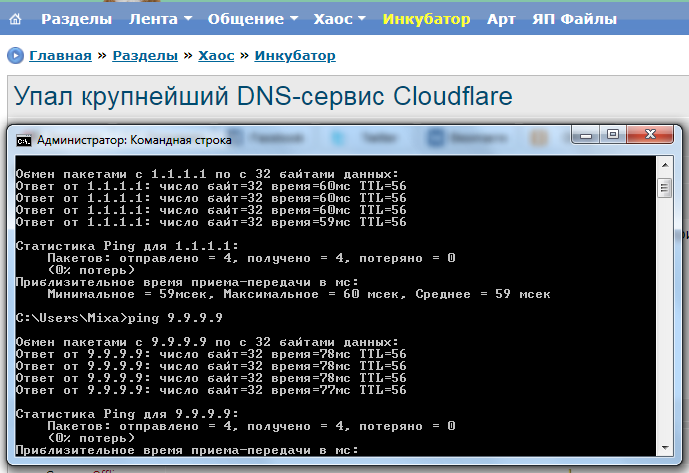
Task: Maximize the command prompt window
Action: [x=613, y=135]
